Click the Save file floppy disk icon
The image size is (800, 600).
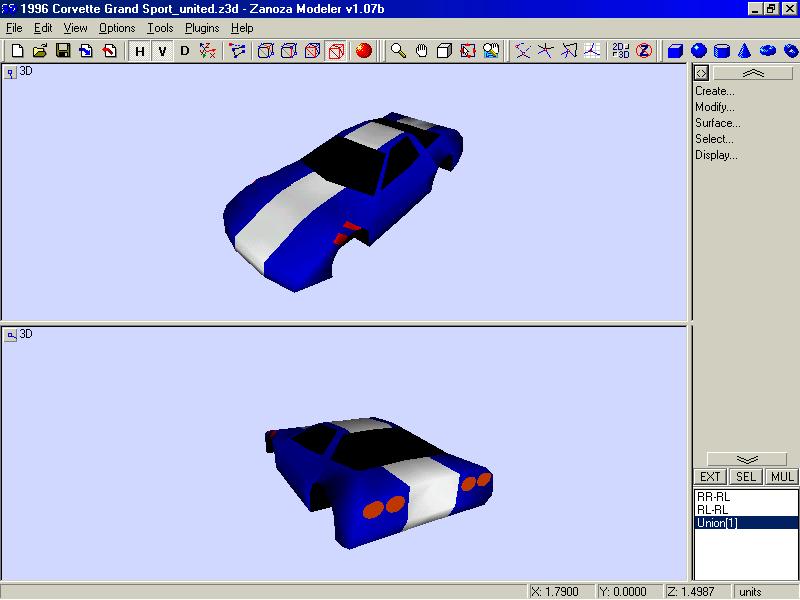(x=63, y=51)
